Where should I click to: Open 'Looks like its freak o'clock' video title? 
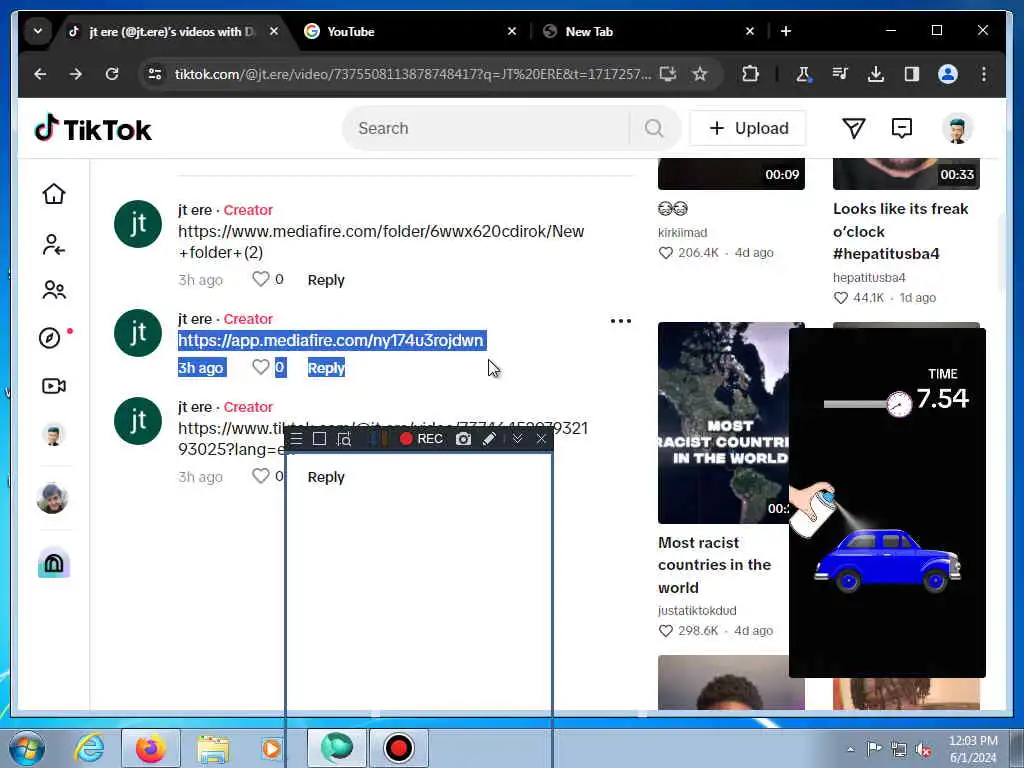click(901, 231)
